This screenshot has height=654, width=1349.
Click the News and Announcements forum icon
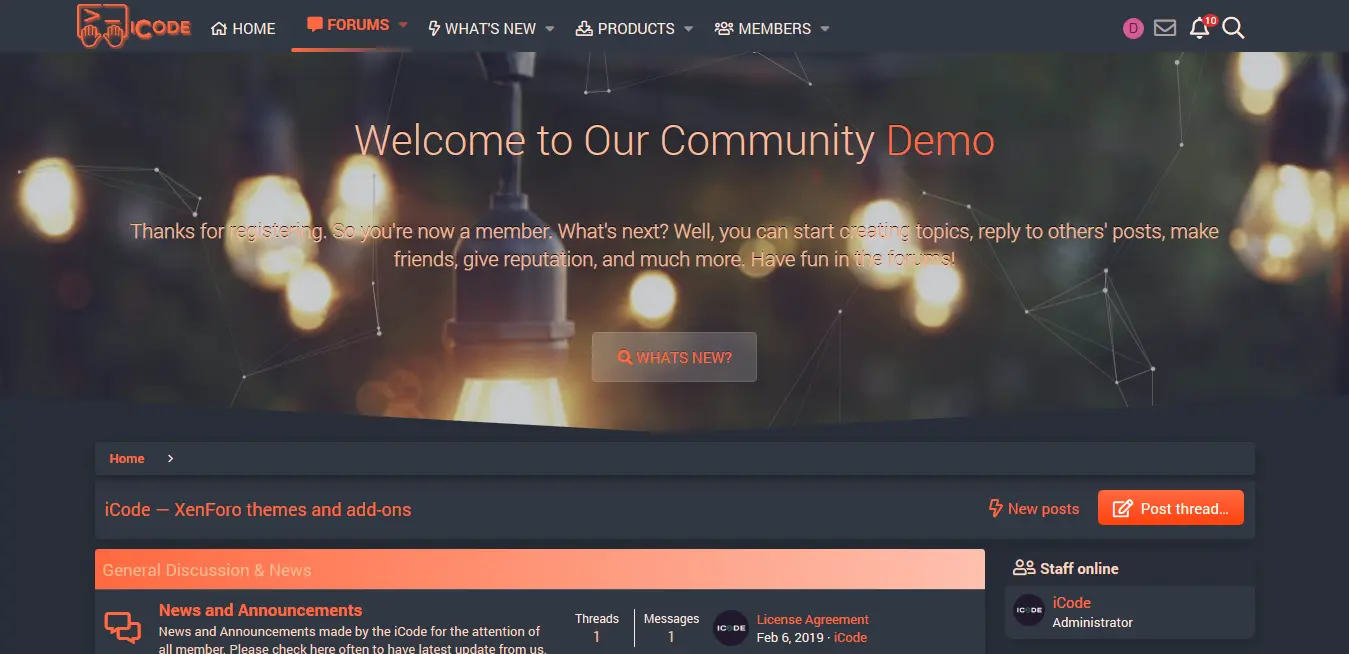(123, 628)
